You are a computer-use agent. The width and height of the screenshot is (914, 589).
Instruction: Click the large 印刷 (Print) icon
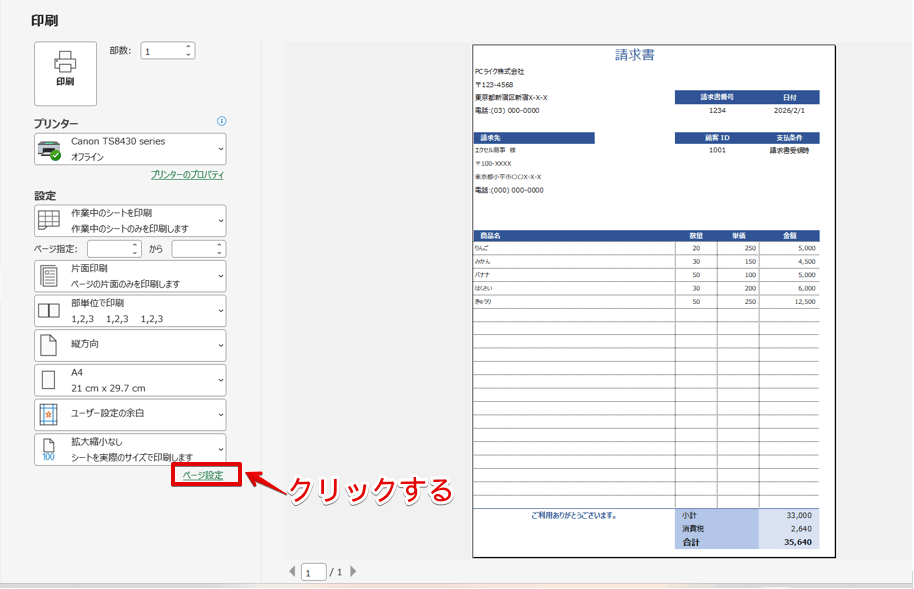65,72
